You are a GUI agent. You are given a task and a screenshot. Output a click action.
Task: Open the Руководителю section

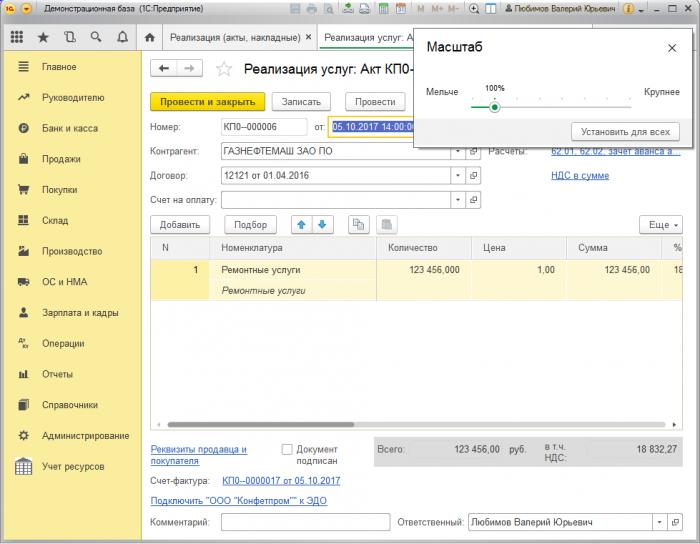point(72,97)
